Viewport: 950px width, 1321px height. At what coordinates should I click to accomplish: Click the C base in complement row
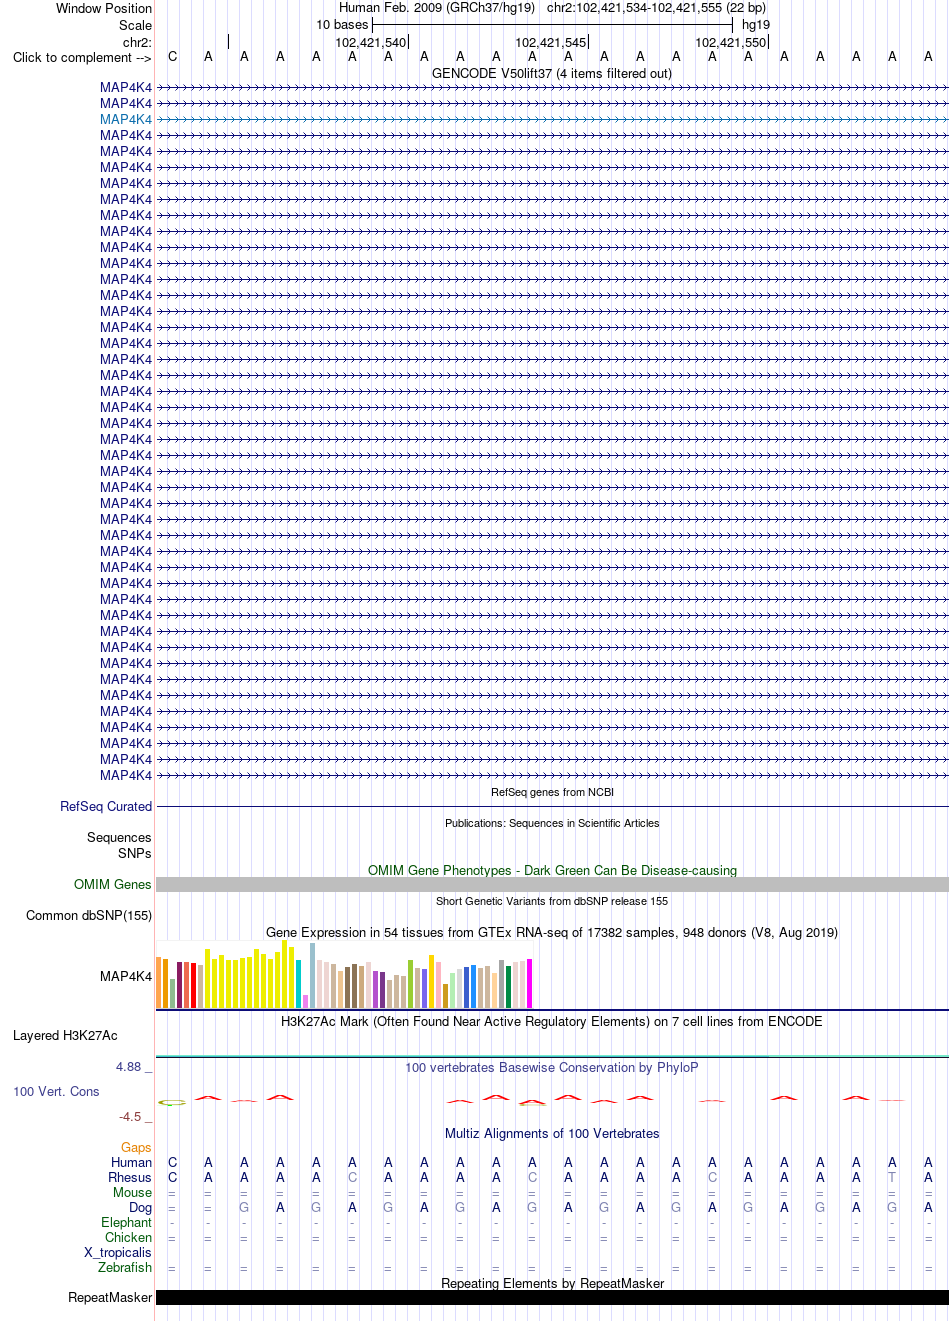(172, 57)
